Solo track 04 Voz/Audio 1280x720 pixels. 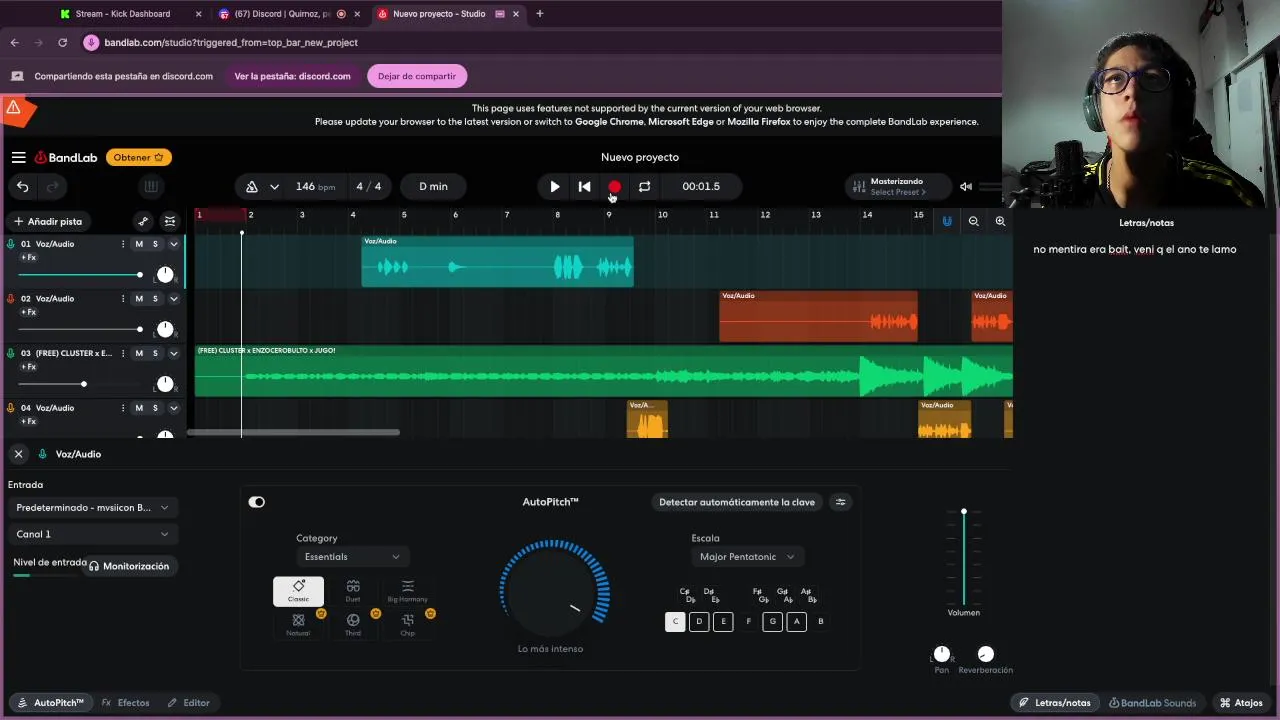155,408
